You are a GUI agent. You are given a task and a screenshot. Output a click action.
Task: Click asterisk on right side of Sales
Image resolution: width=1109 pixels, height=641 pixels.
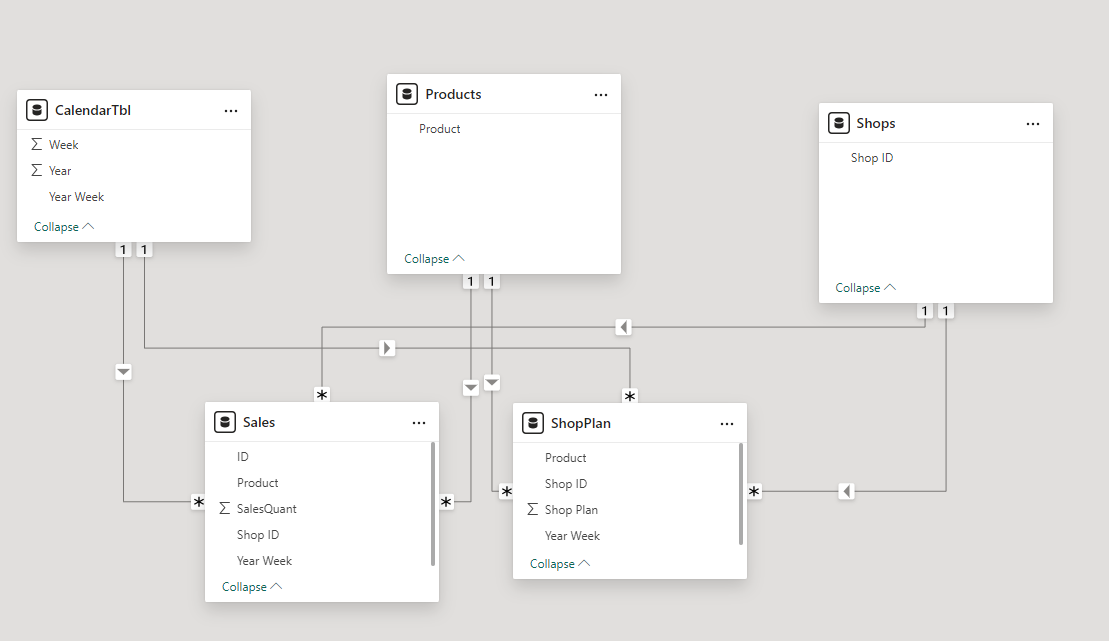pyautogui.click(x=446, y=502)
